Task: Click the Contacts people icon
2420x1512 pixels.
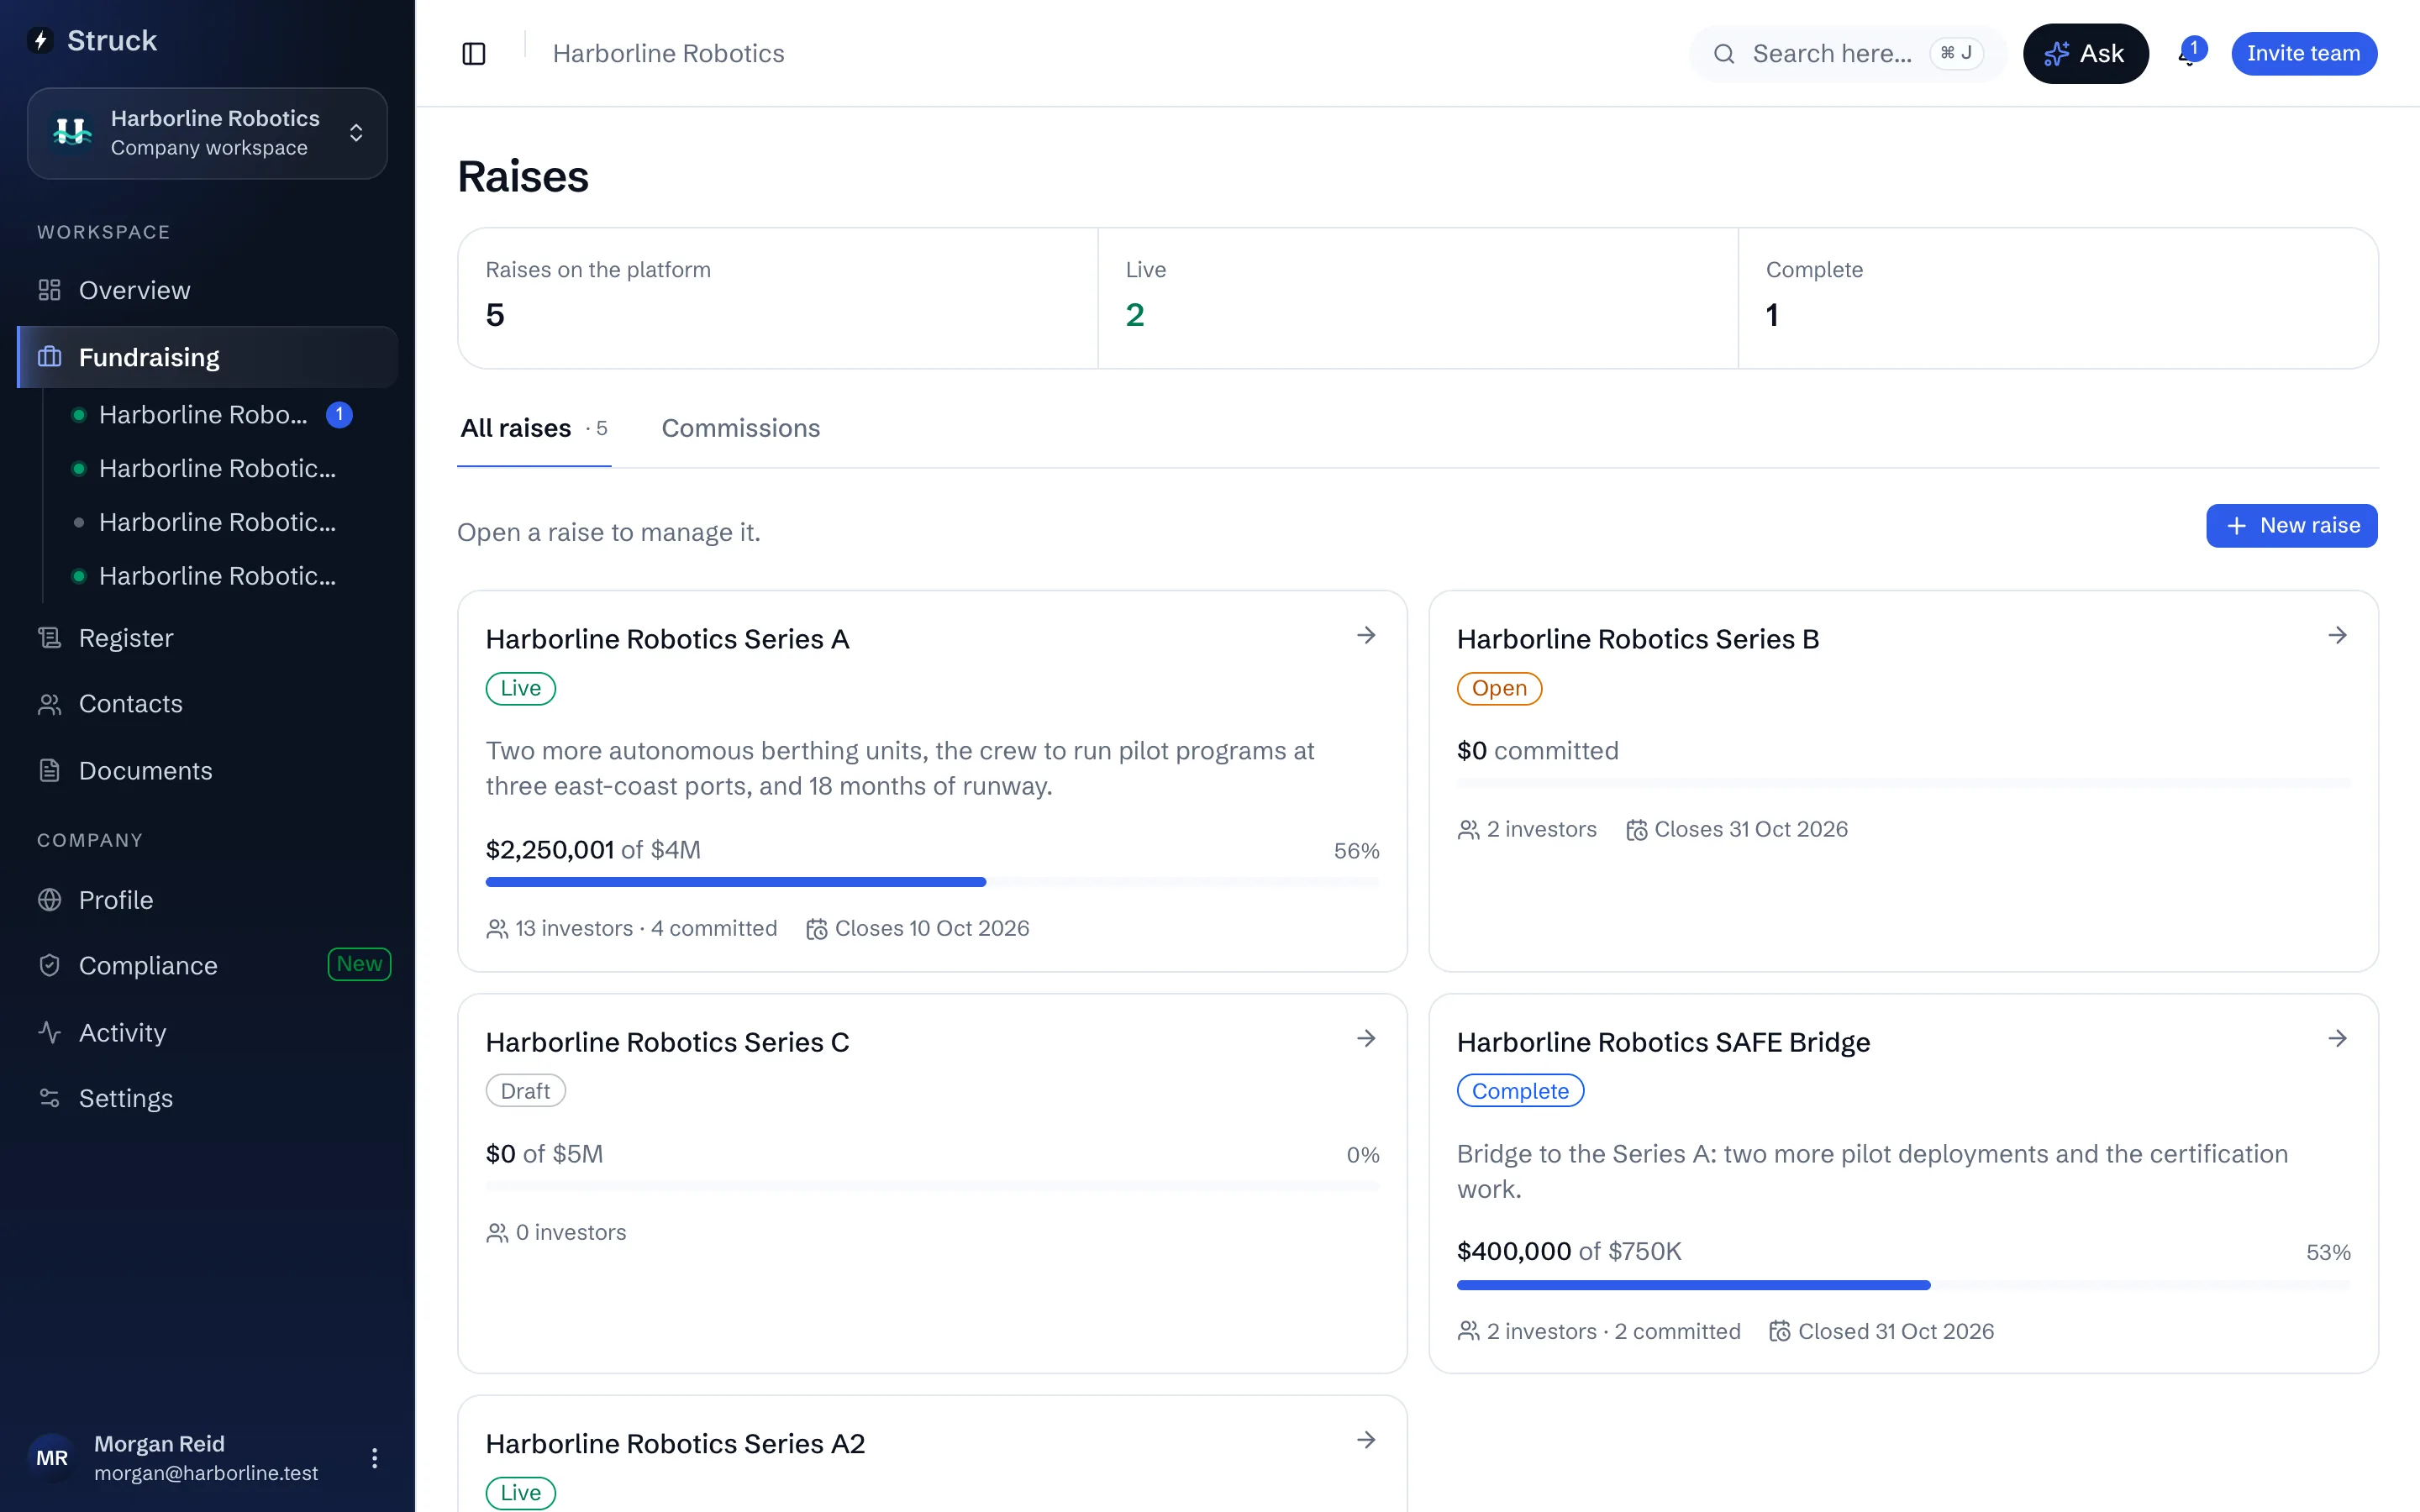Action: (49, 704)
